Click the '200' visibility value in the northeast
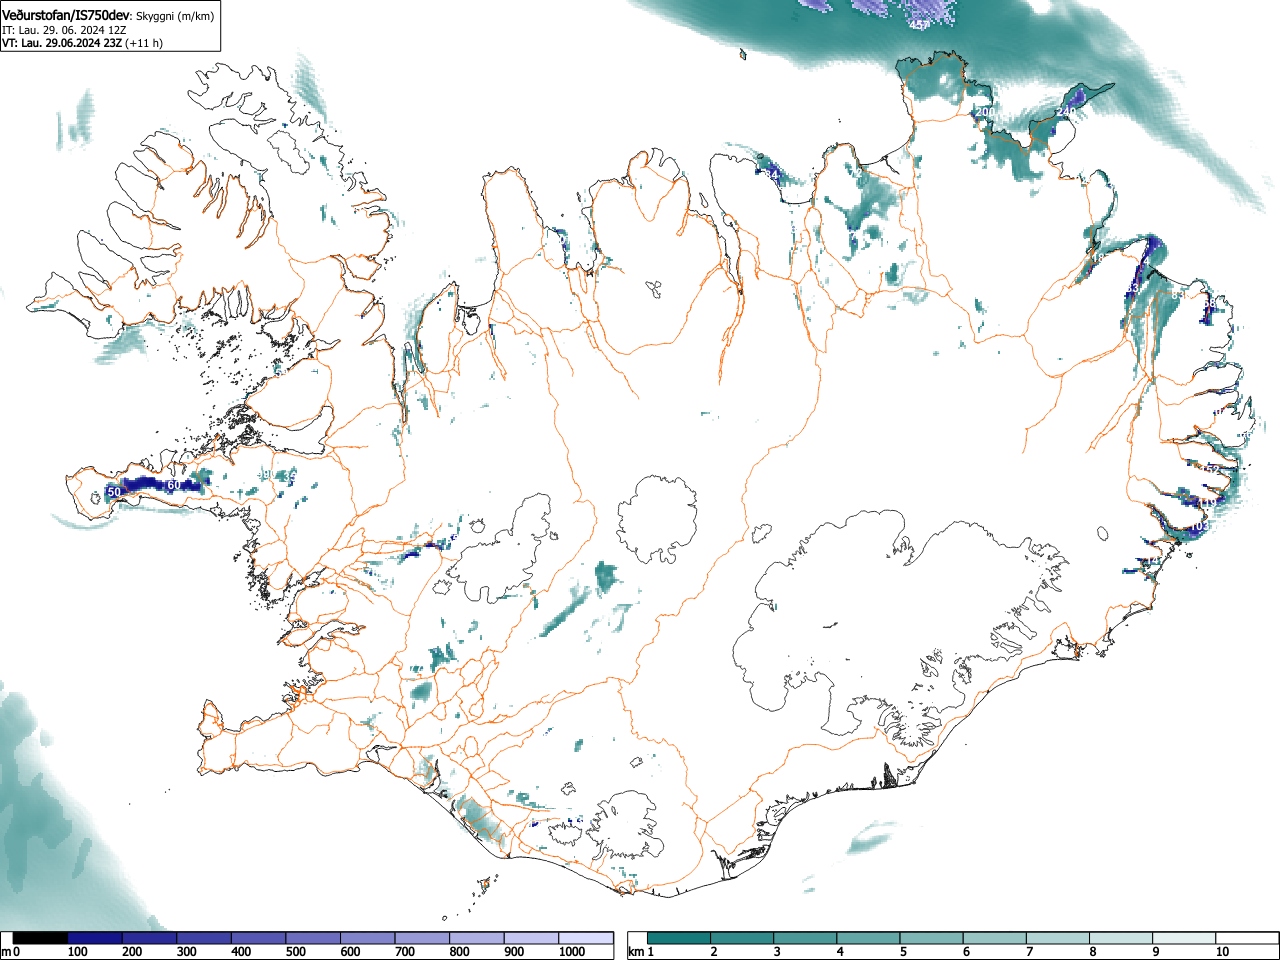The image size is (1280, 960). (986, 112)
